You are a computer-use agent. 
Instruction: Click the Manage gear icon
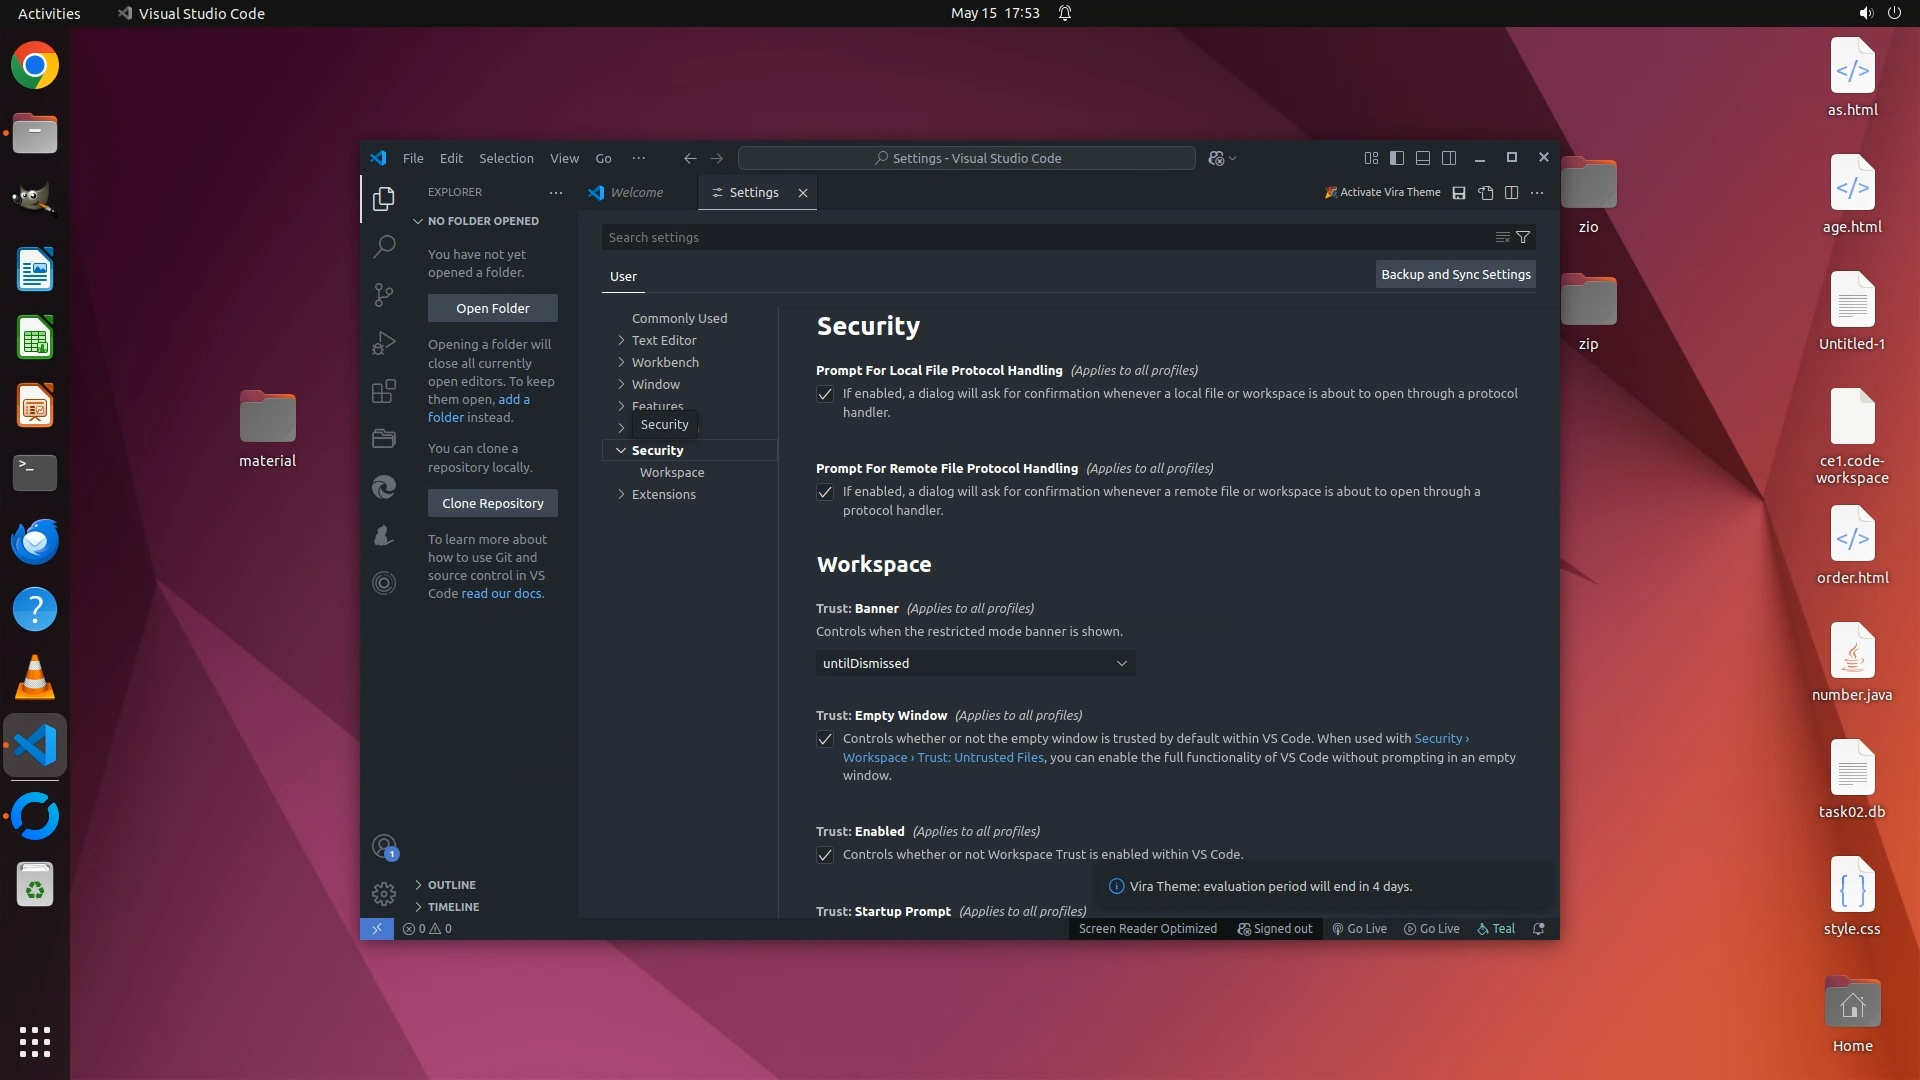384,893
